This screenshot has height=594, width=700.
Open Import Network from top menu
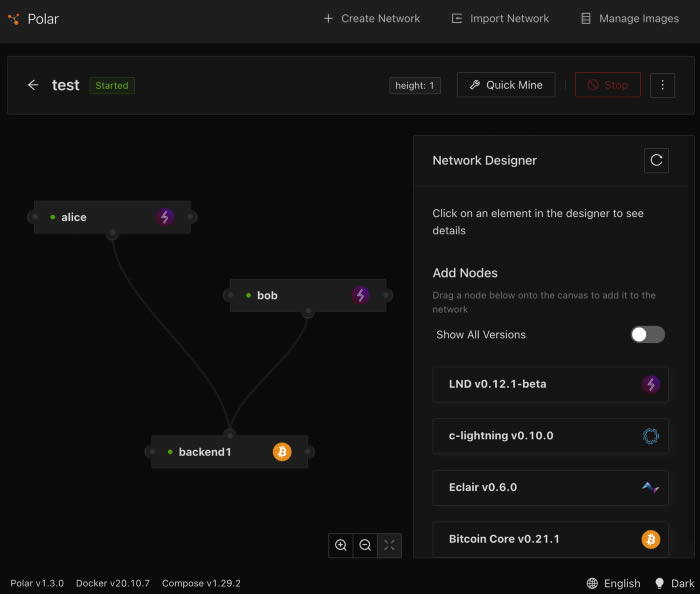coord(500,19)
